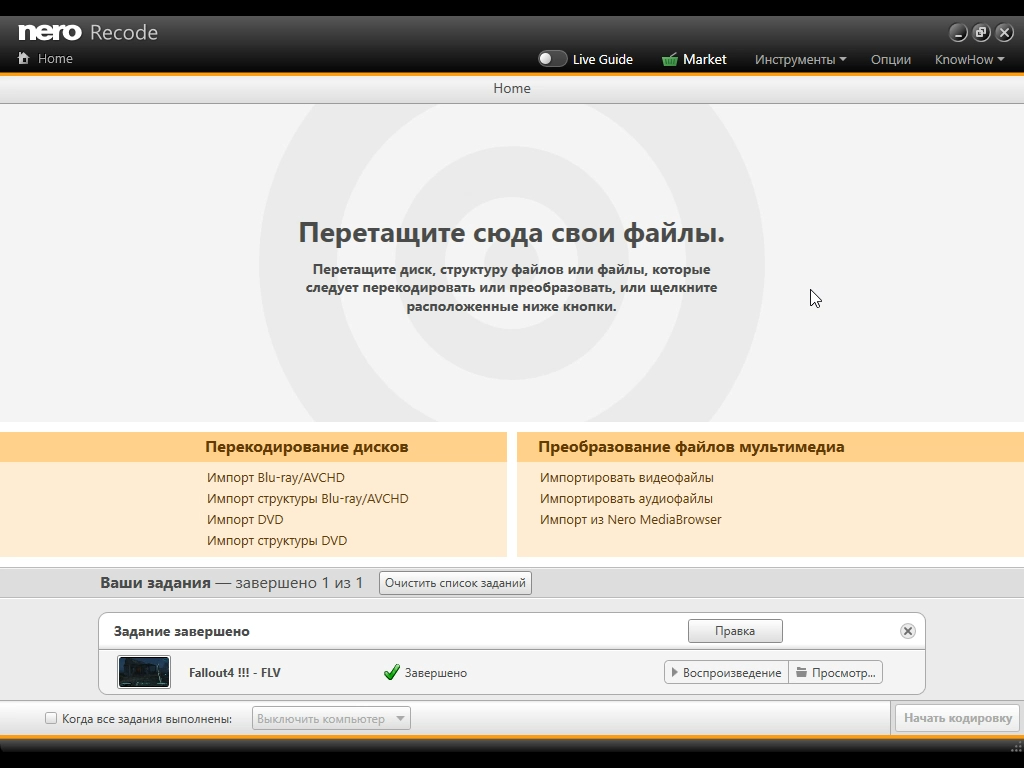Enable Когда все задания выполнены checkbox

(x=51, y=718)
